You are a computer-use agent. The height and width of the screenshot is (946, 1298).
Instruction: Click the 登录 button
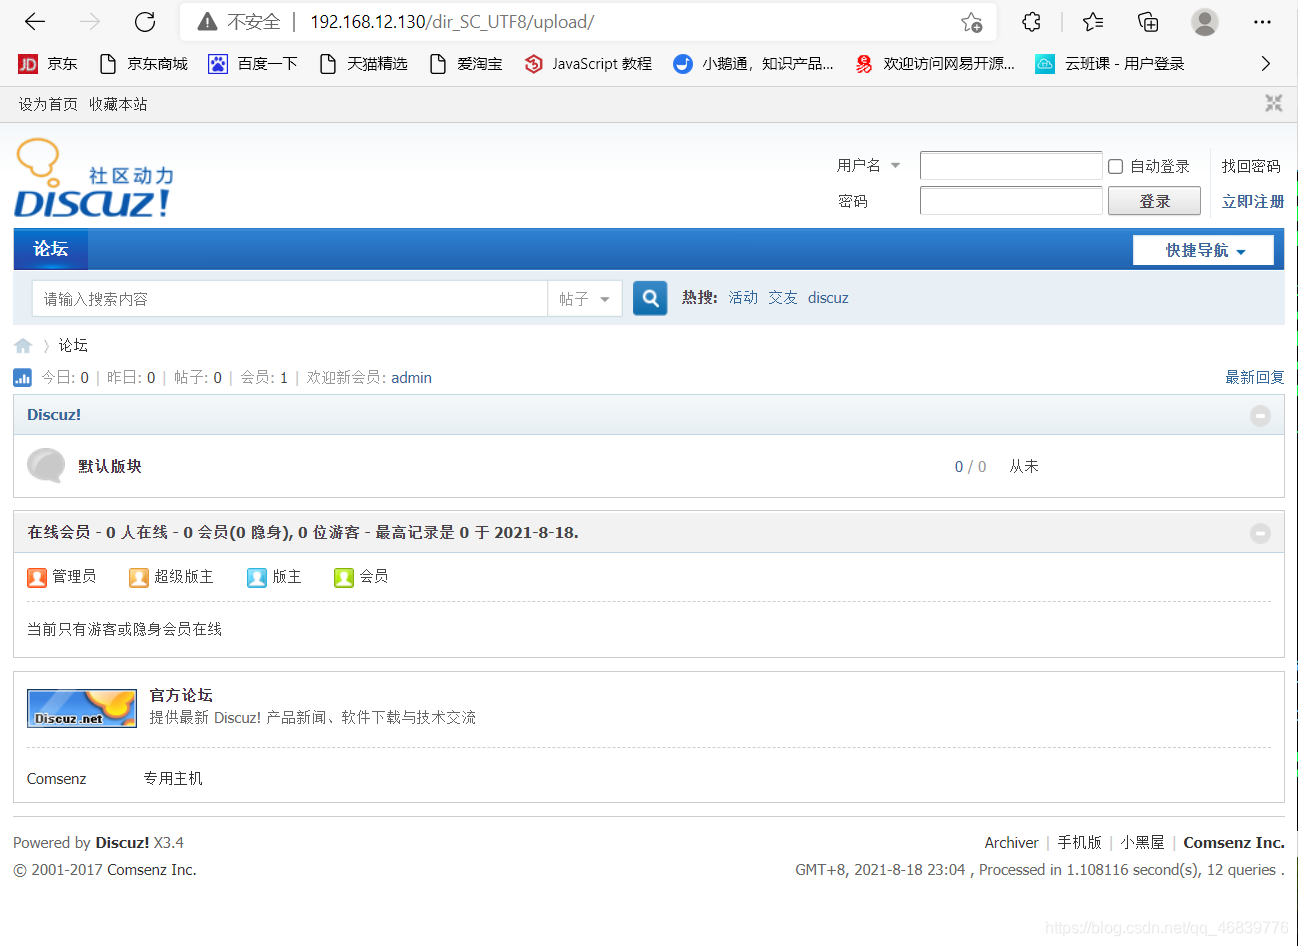pyautogui.click(x=1154, y=201)
